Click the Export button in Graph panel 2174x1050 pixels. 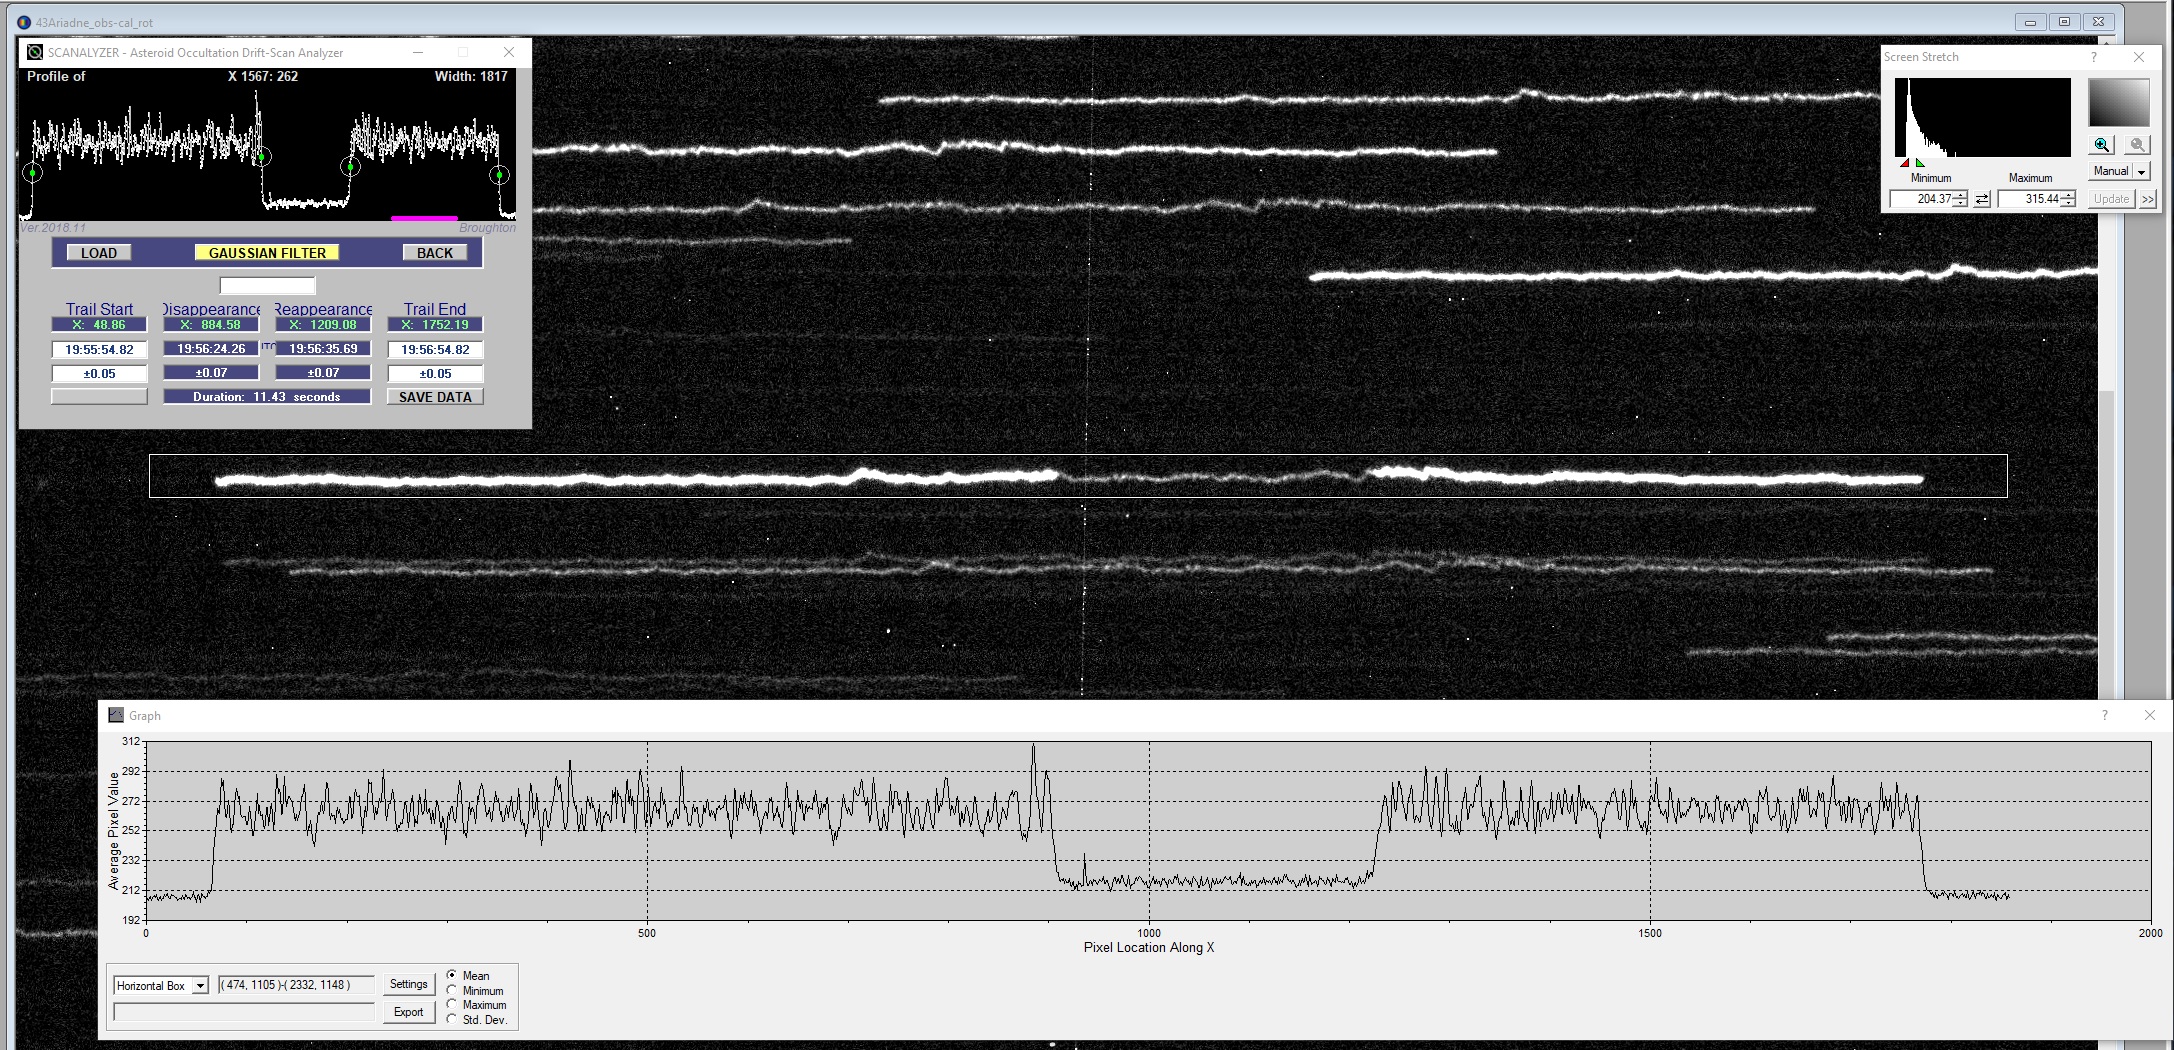pyautogui.click(x=408, y=1012)
